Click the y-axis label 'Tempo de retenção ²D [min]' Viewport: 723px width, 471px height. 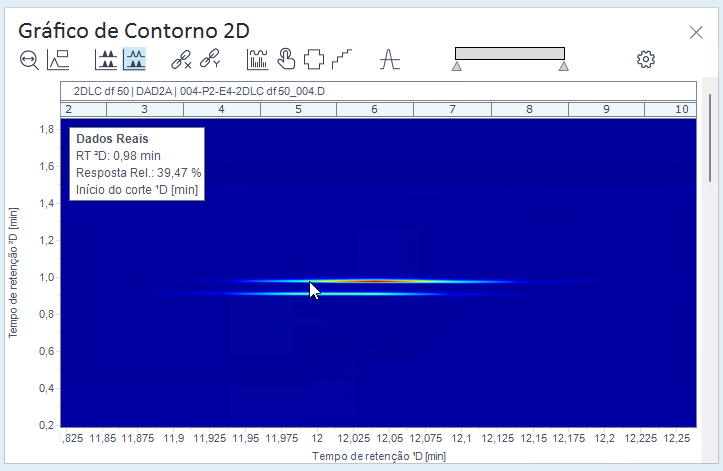13,273
